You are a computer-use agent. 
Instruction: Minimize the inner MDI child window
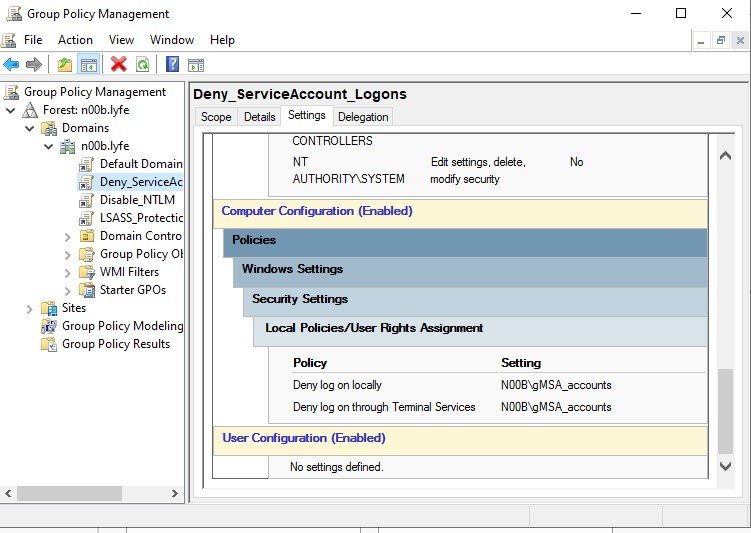701,41
